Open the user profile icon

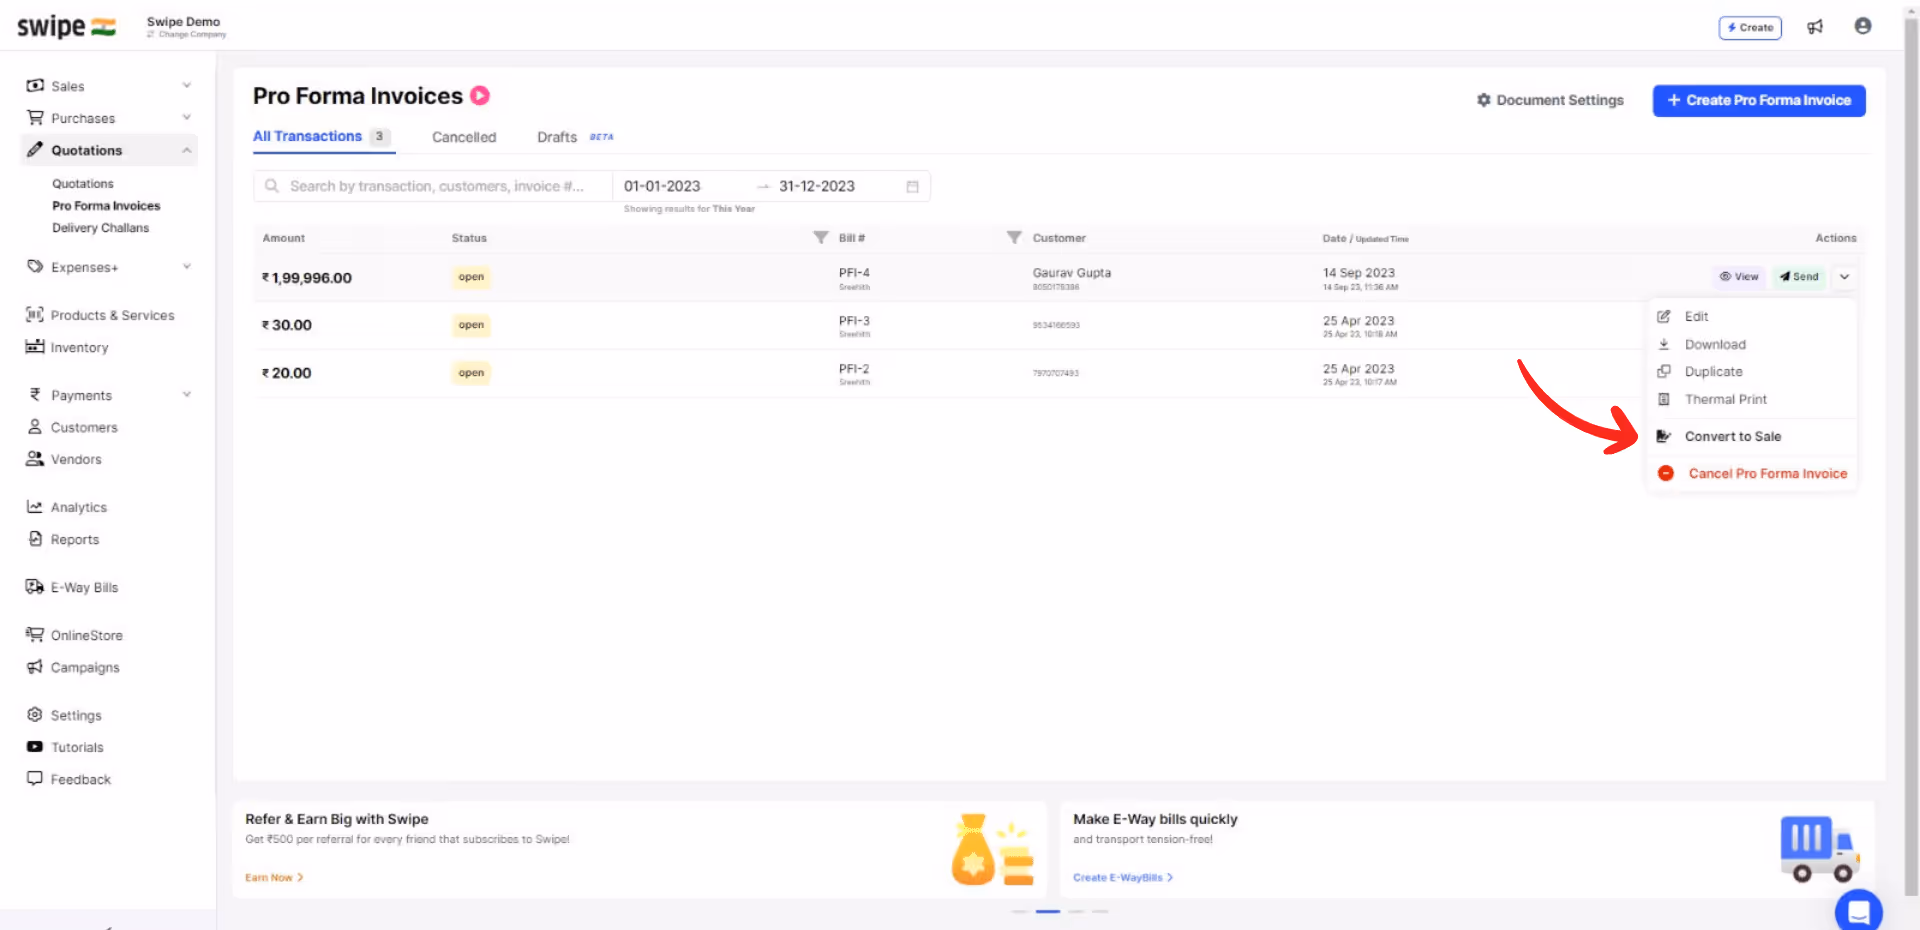[x=1862, y=26]
